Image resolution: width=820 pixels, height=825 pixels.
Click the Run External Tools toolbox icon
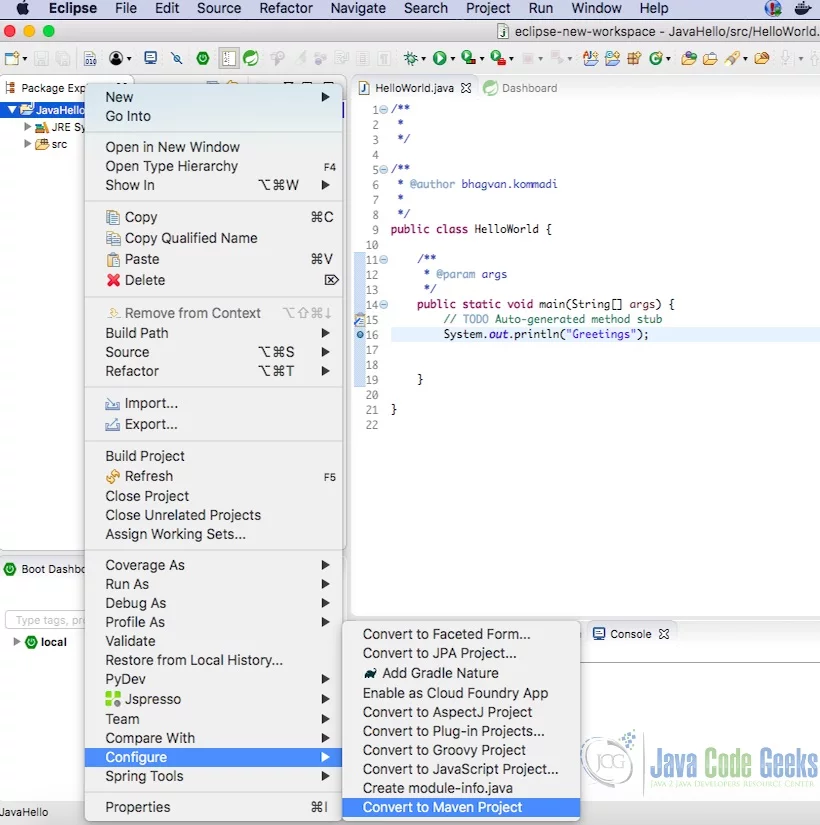(497, 58)
